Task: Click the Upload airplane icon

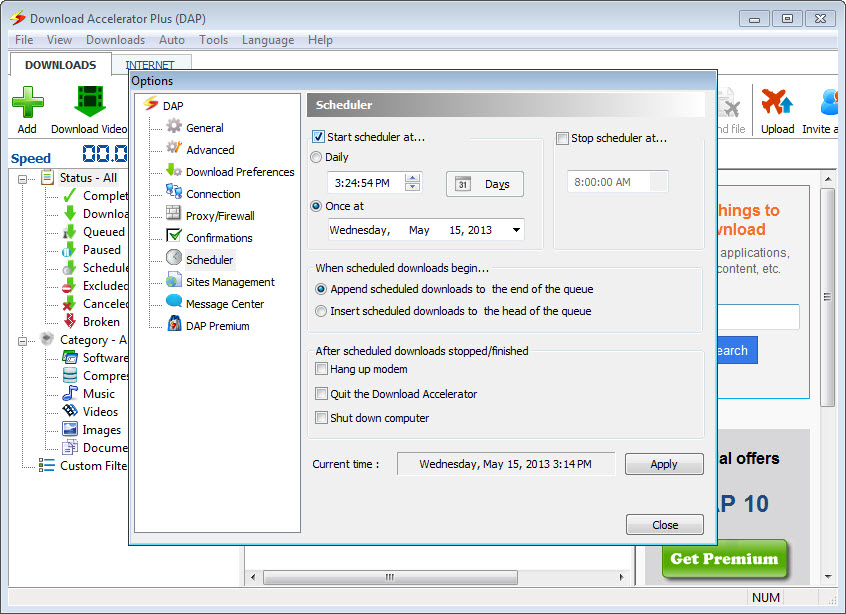Action: point(777,102)
